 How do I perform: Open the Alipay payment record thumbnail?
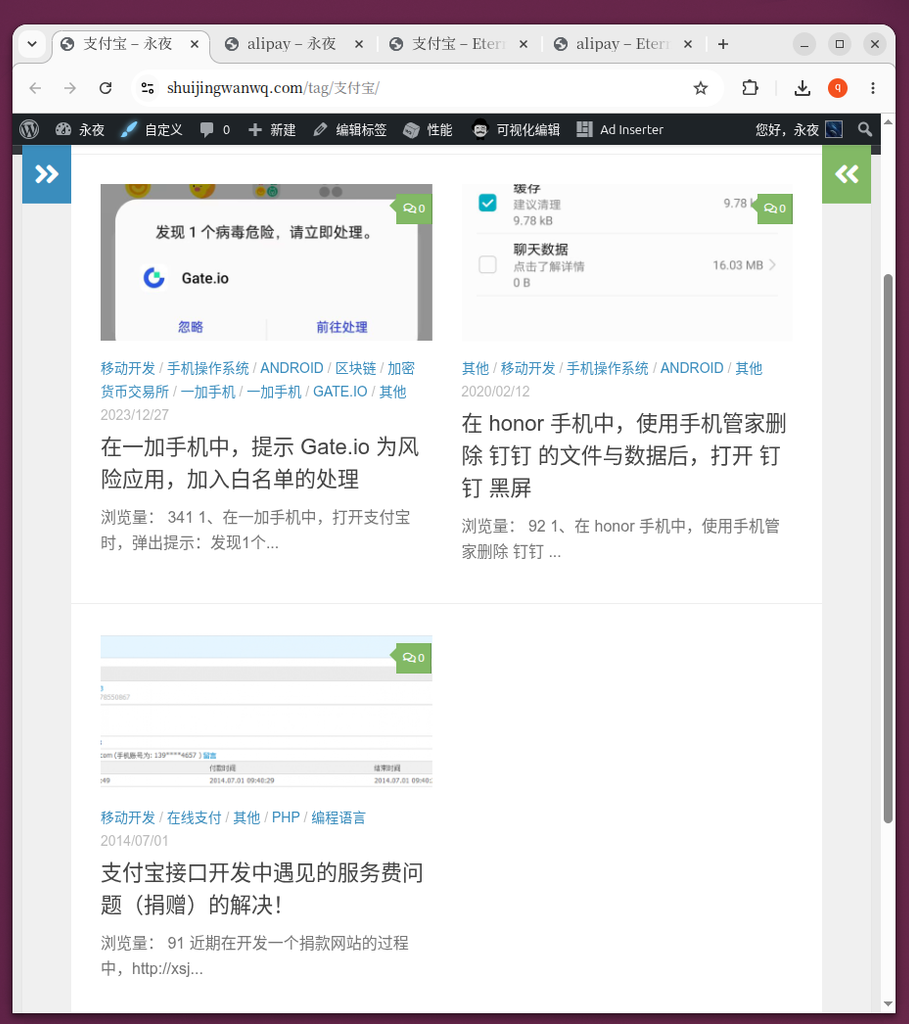266,711
